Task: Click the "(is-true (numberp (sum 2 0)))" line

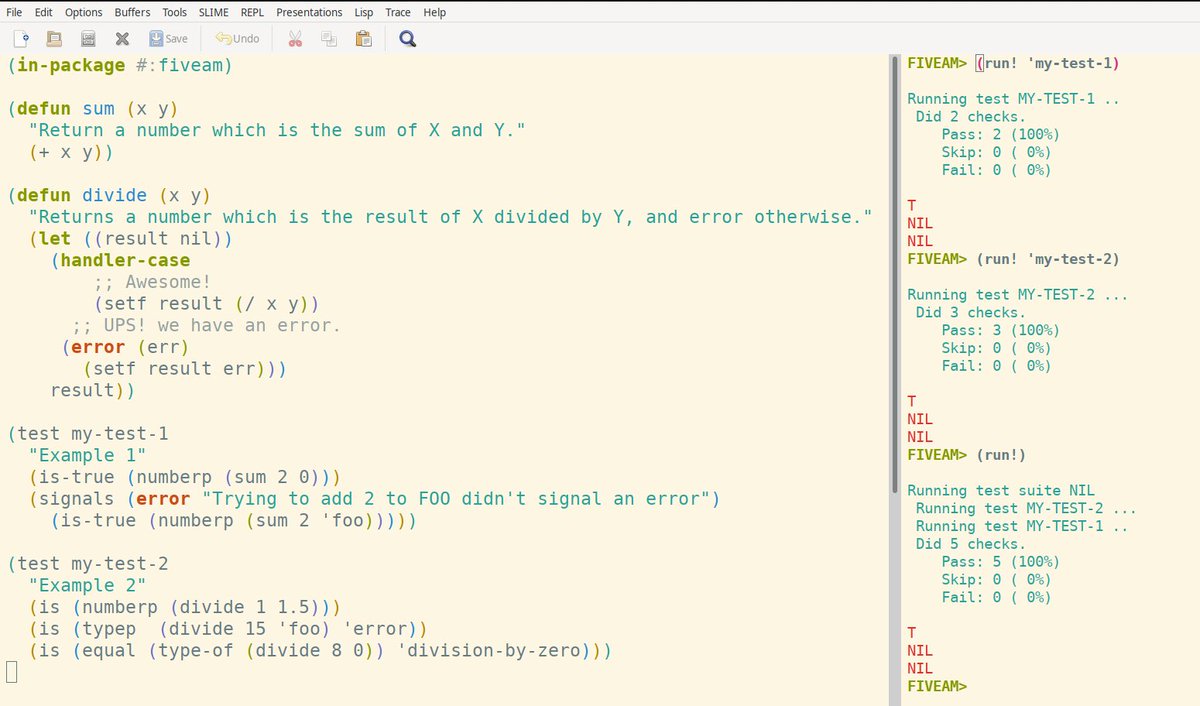Action: pyautogui.click(x=185, y=477)
